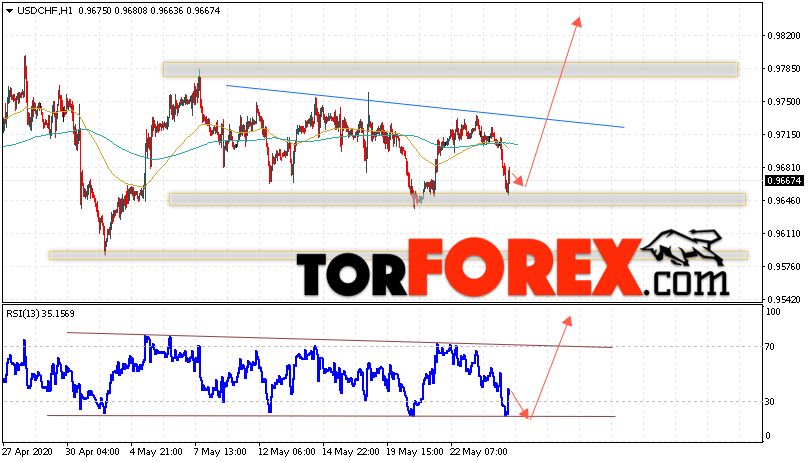Click the 0.96110 price axis label

pyautogui.click(x=784, y=234)
